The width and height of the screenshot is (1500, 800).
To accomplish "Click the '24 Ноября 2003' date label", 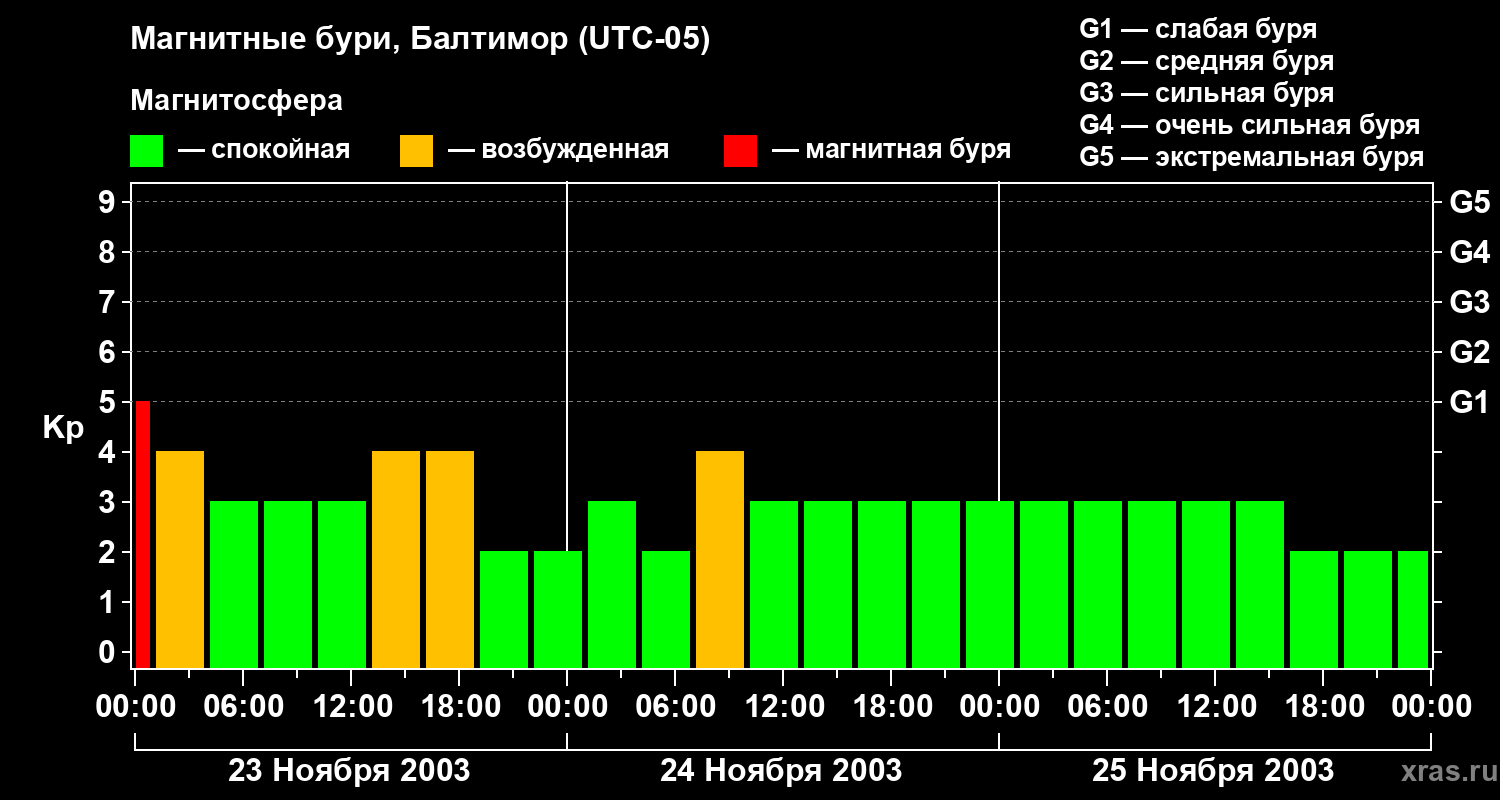I will click(x=781, y=771).
